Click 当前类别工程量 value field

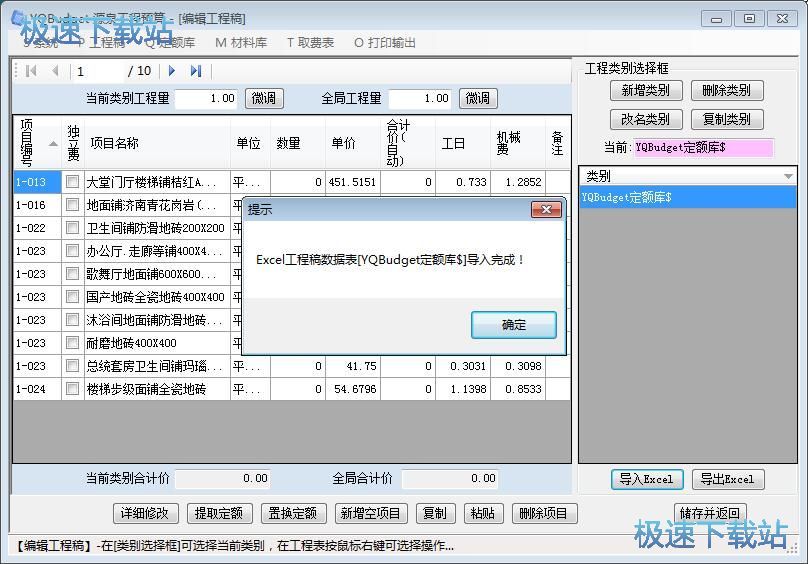coord(207,98)
